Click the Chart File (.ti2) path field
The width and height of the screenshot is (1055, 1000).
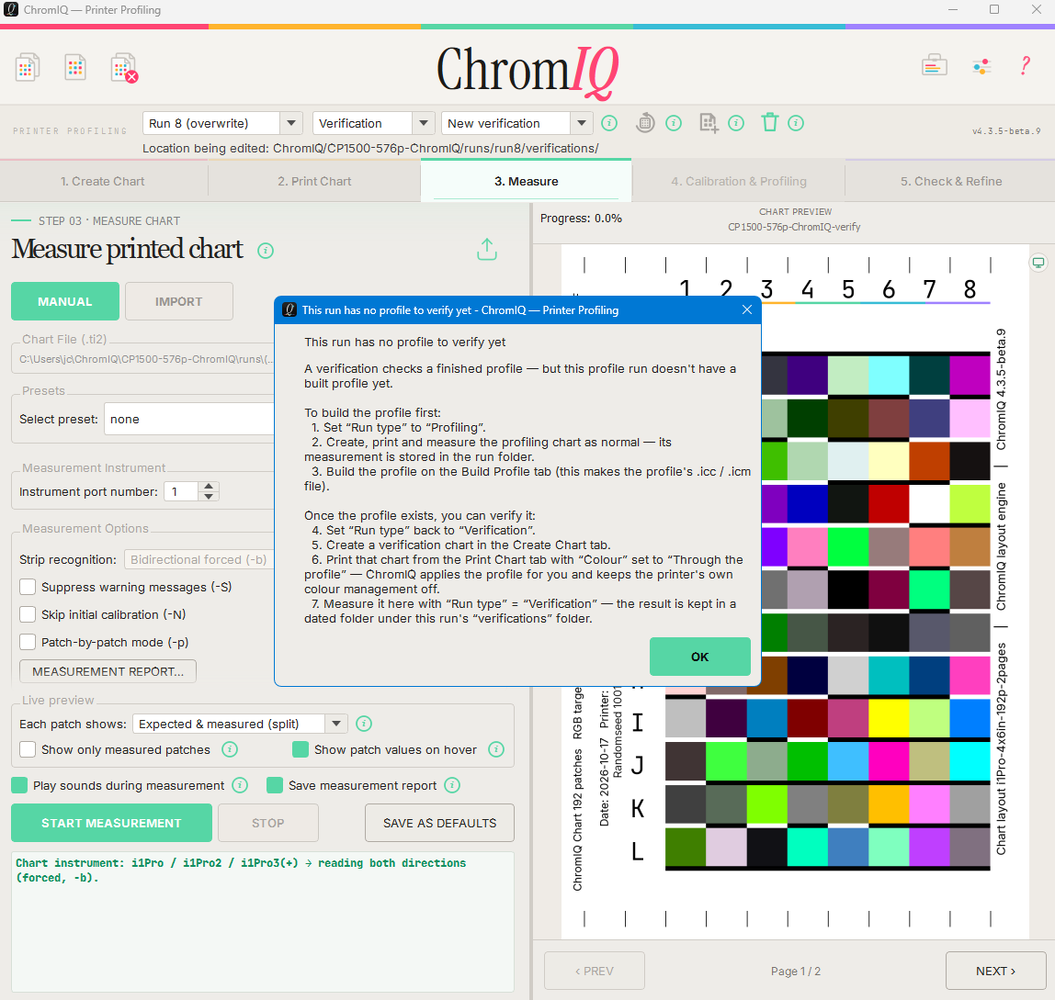(143, 359)
